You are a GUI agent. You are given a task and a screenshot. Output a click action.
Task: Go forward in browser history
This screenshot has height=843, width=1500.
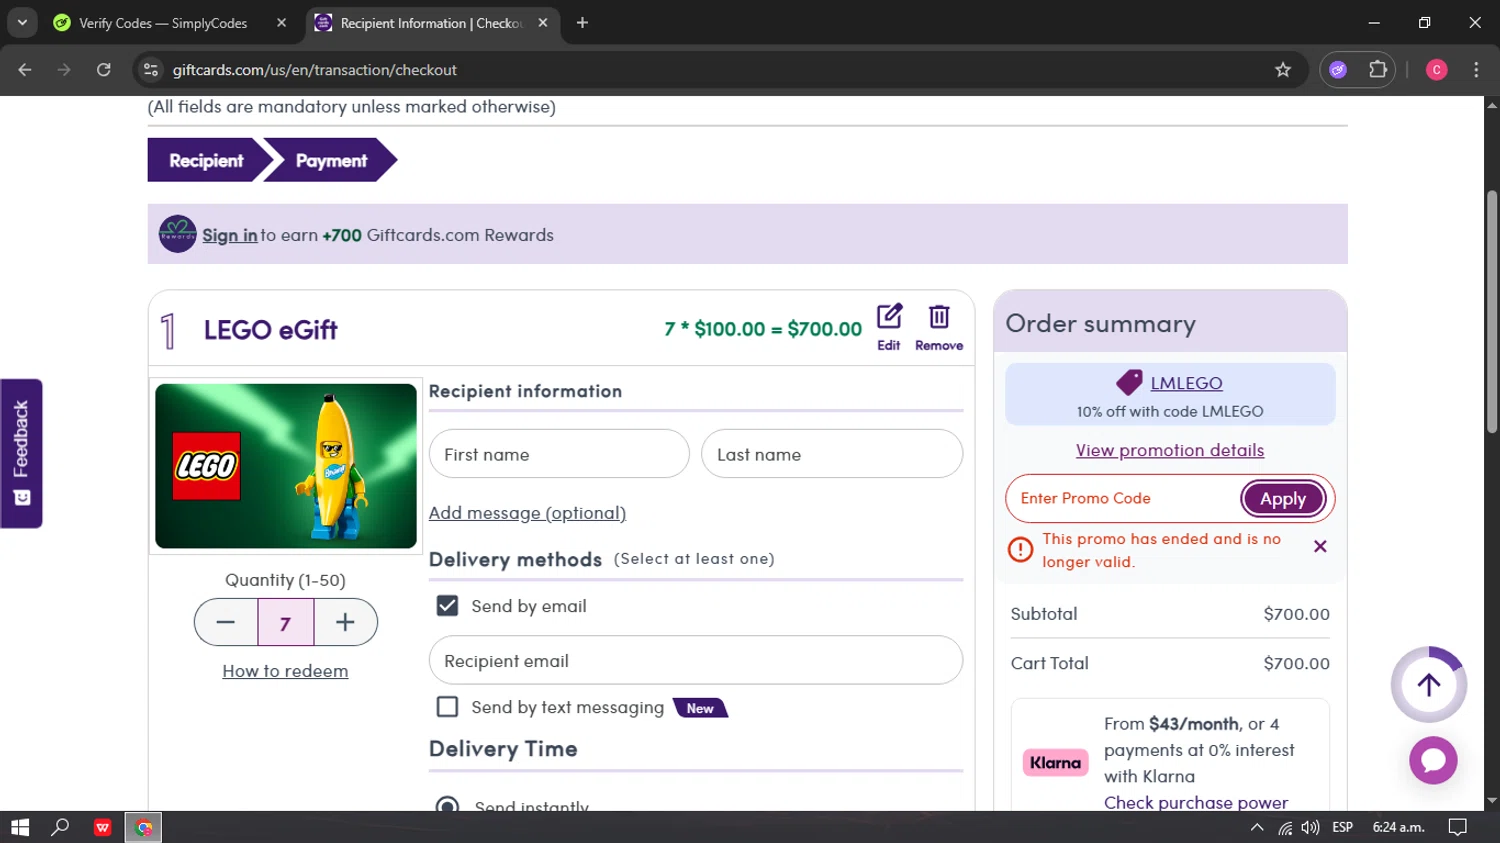coord(64,70)
